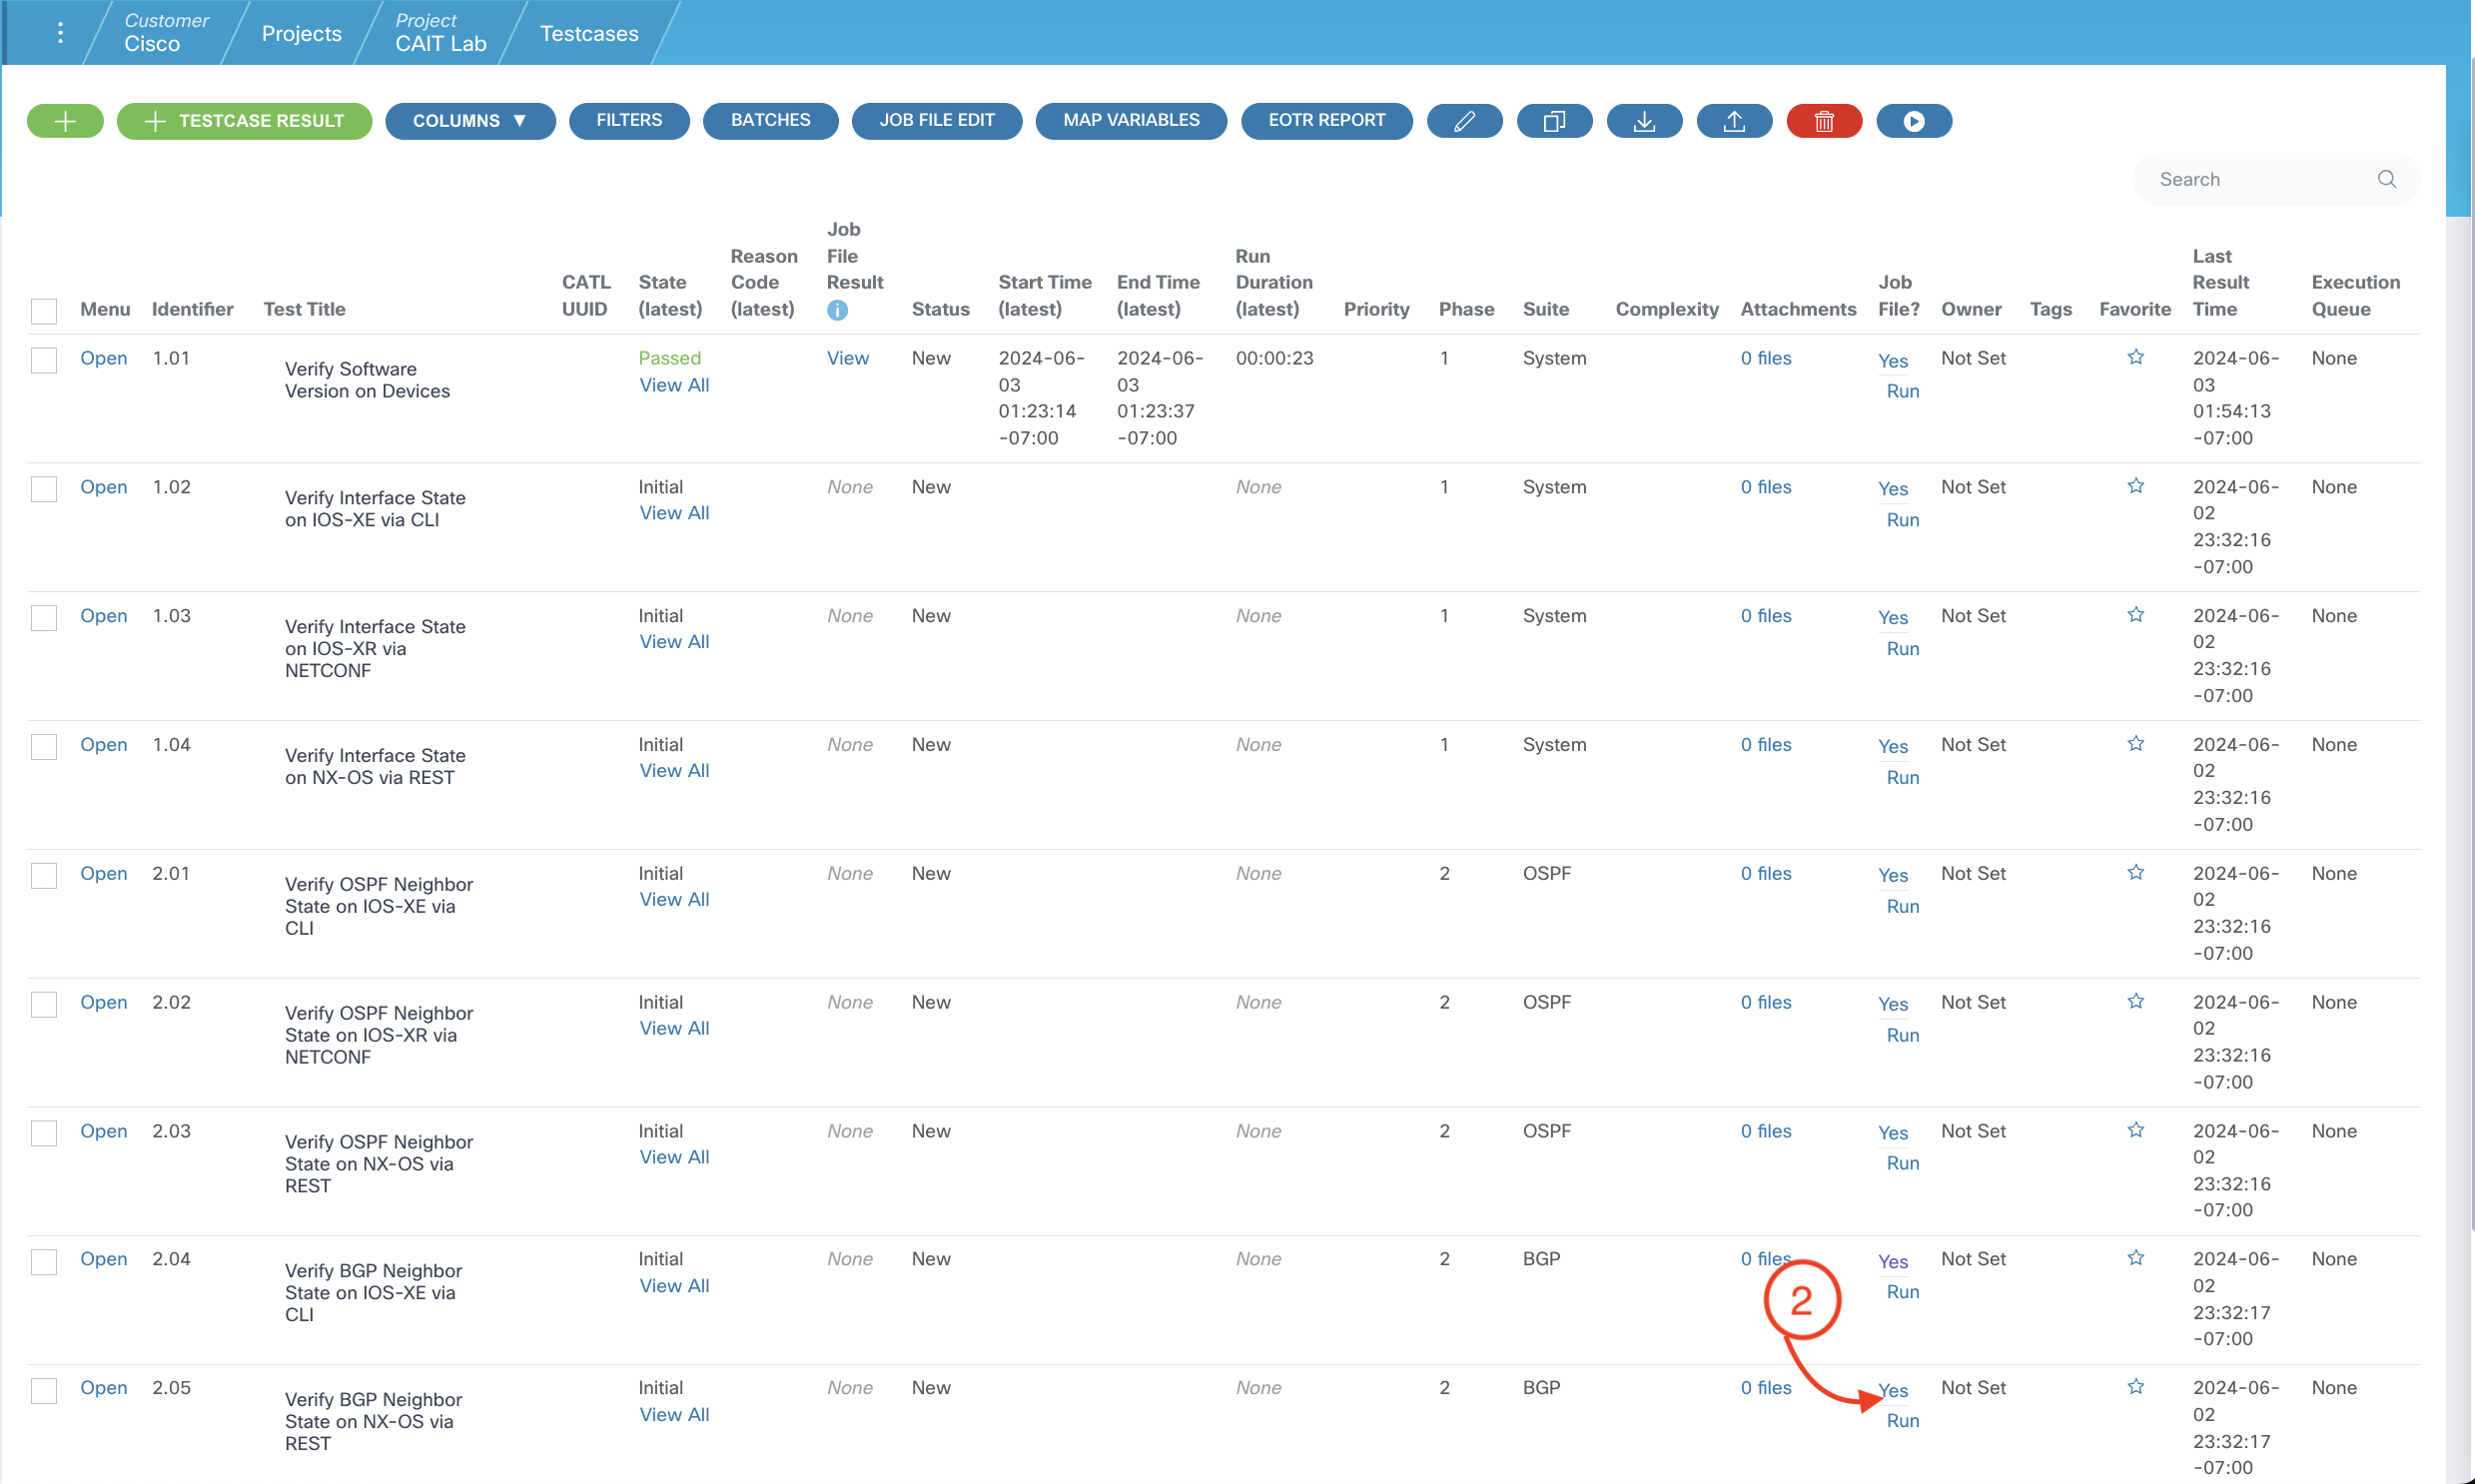This screenshot has width=2475, height=1484.
Task: Go to the Projects breadcrumb tab
Action: (x=301, y=33)
